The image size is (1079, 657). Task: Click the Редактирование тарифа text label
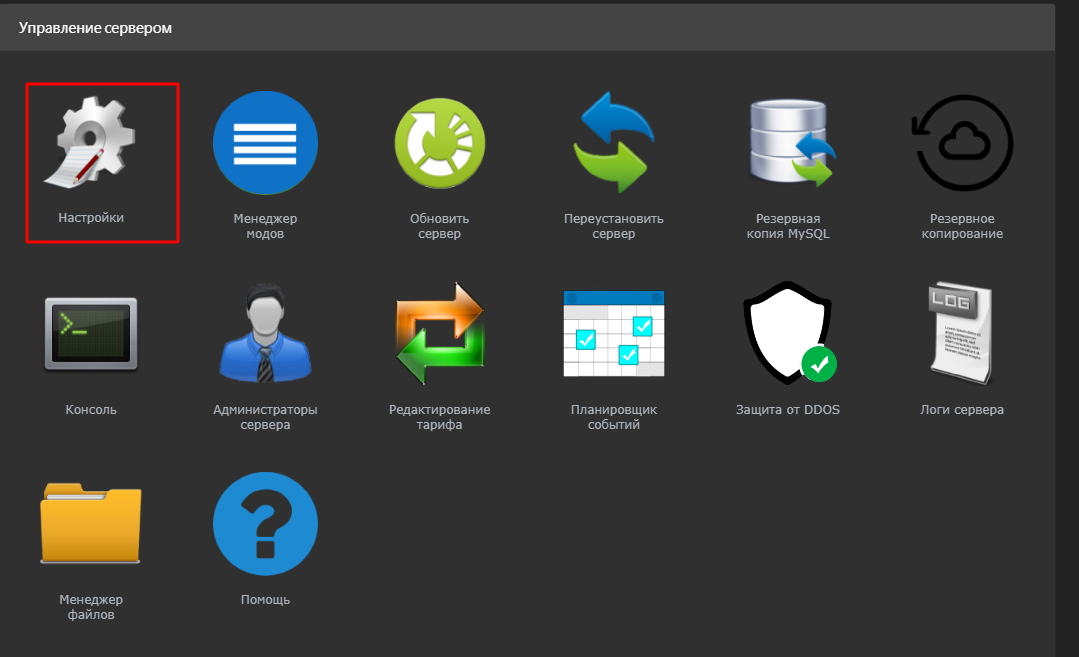click(440, 417)
